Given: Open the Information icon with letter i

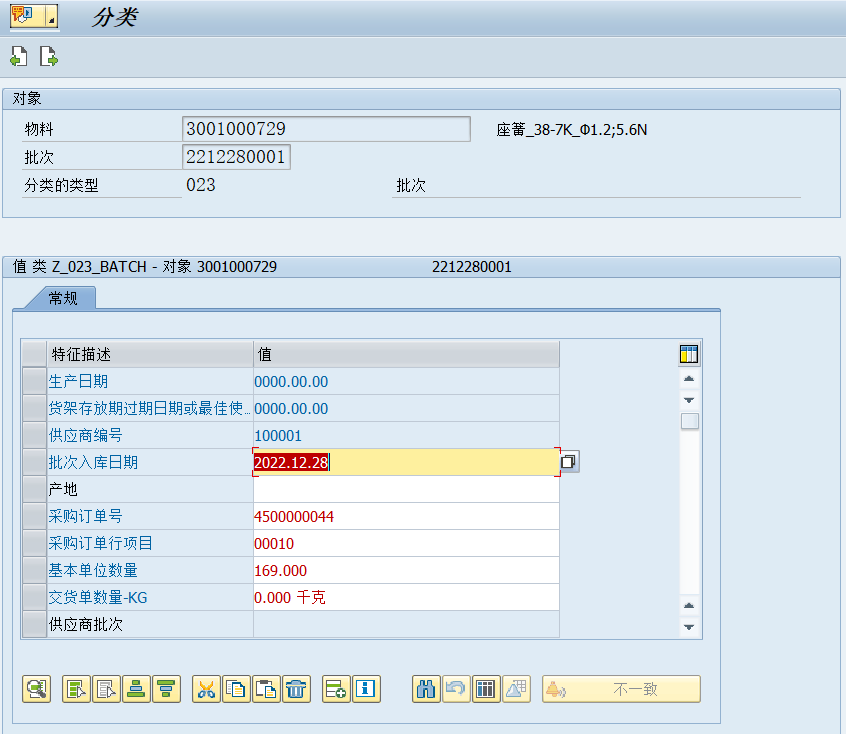Looking at the screenshot, I should coord(366,689).
